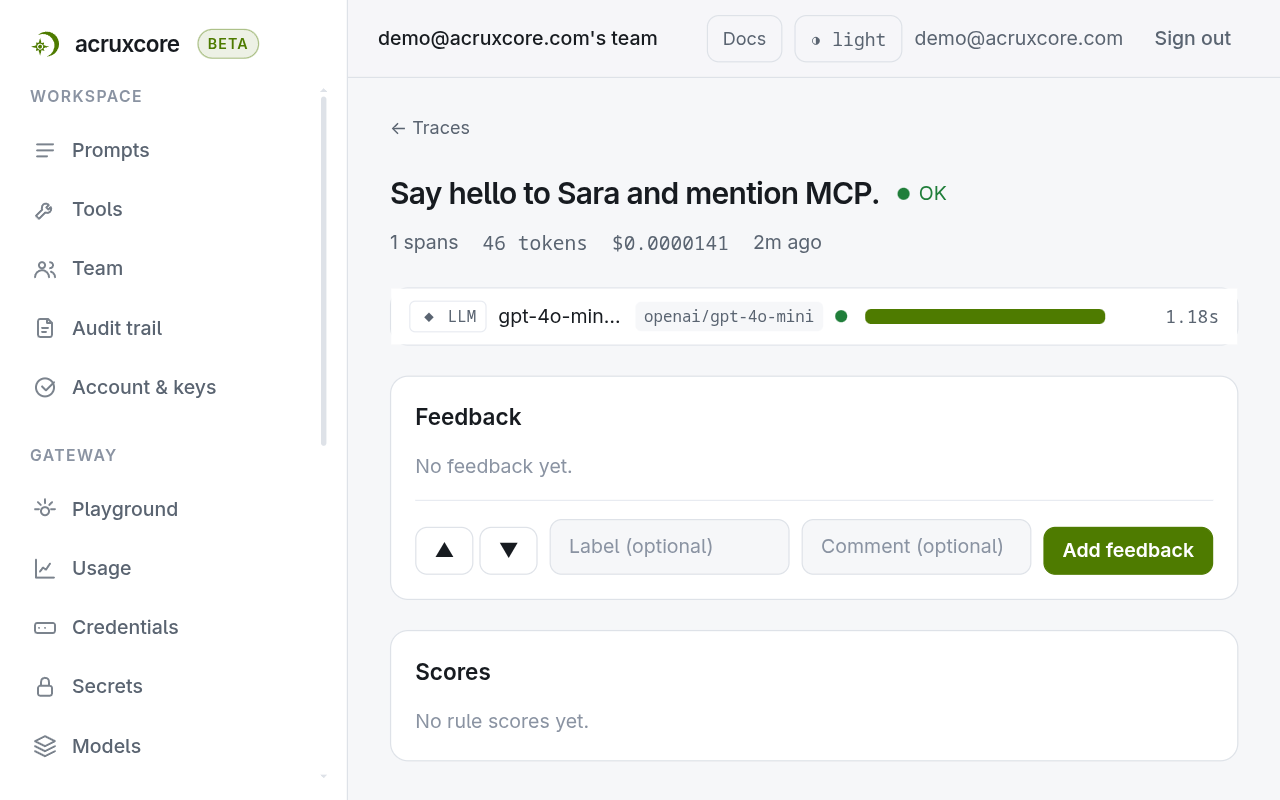Open the Playground page
Screen dimensions: 1280x800
click(125, 509)
